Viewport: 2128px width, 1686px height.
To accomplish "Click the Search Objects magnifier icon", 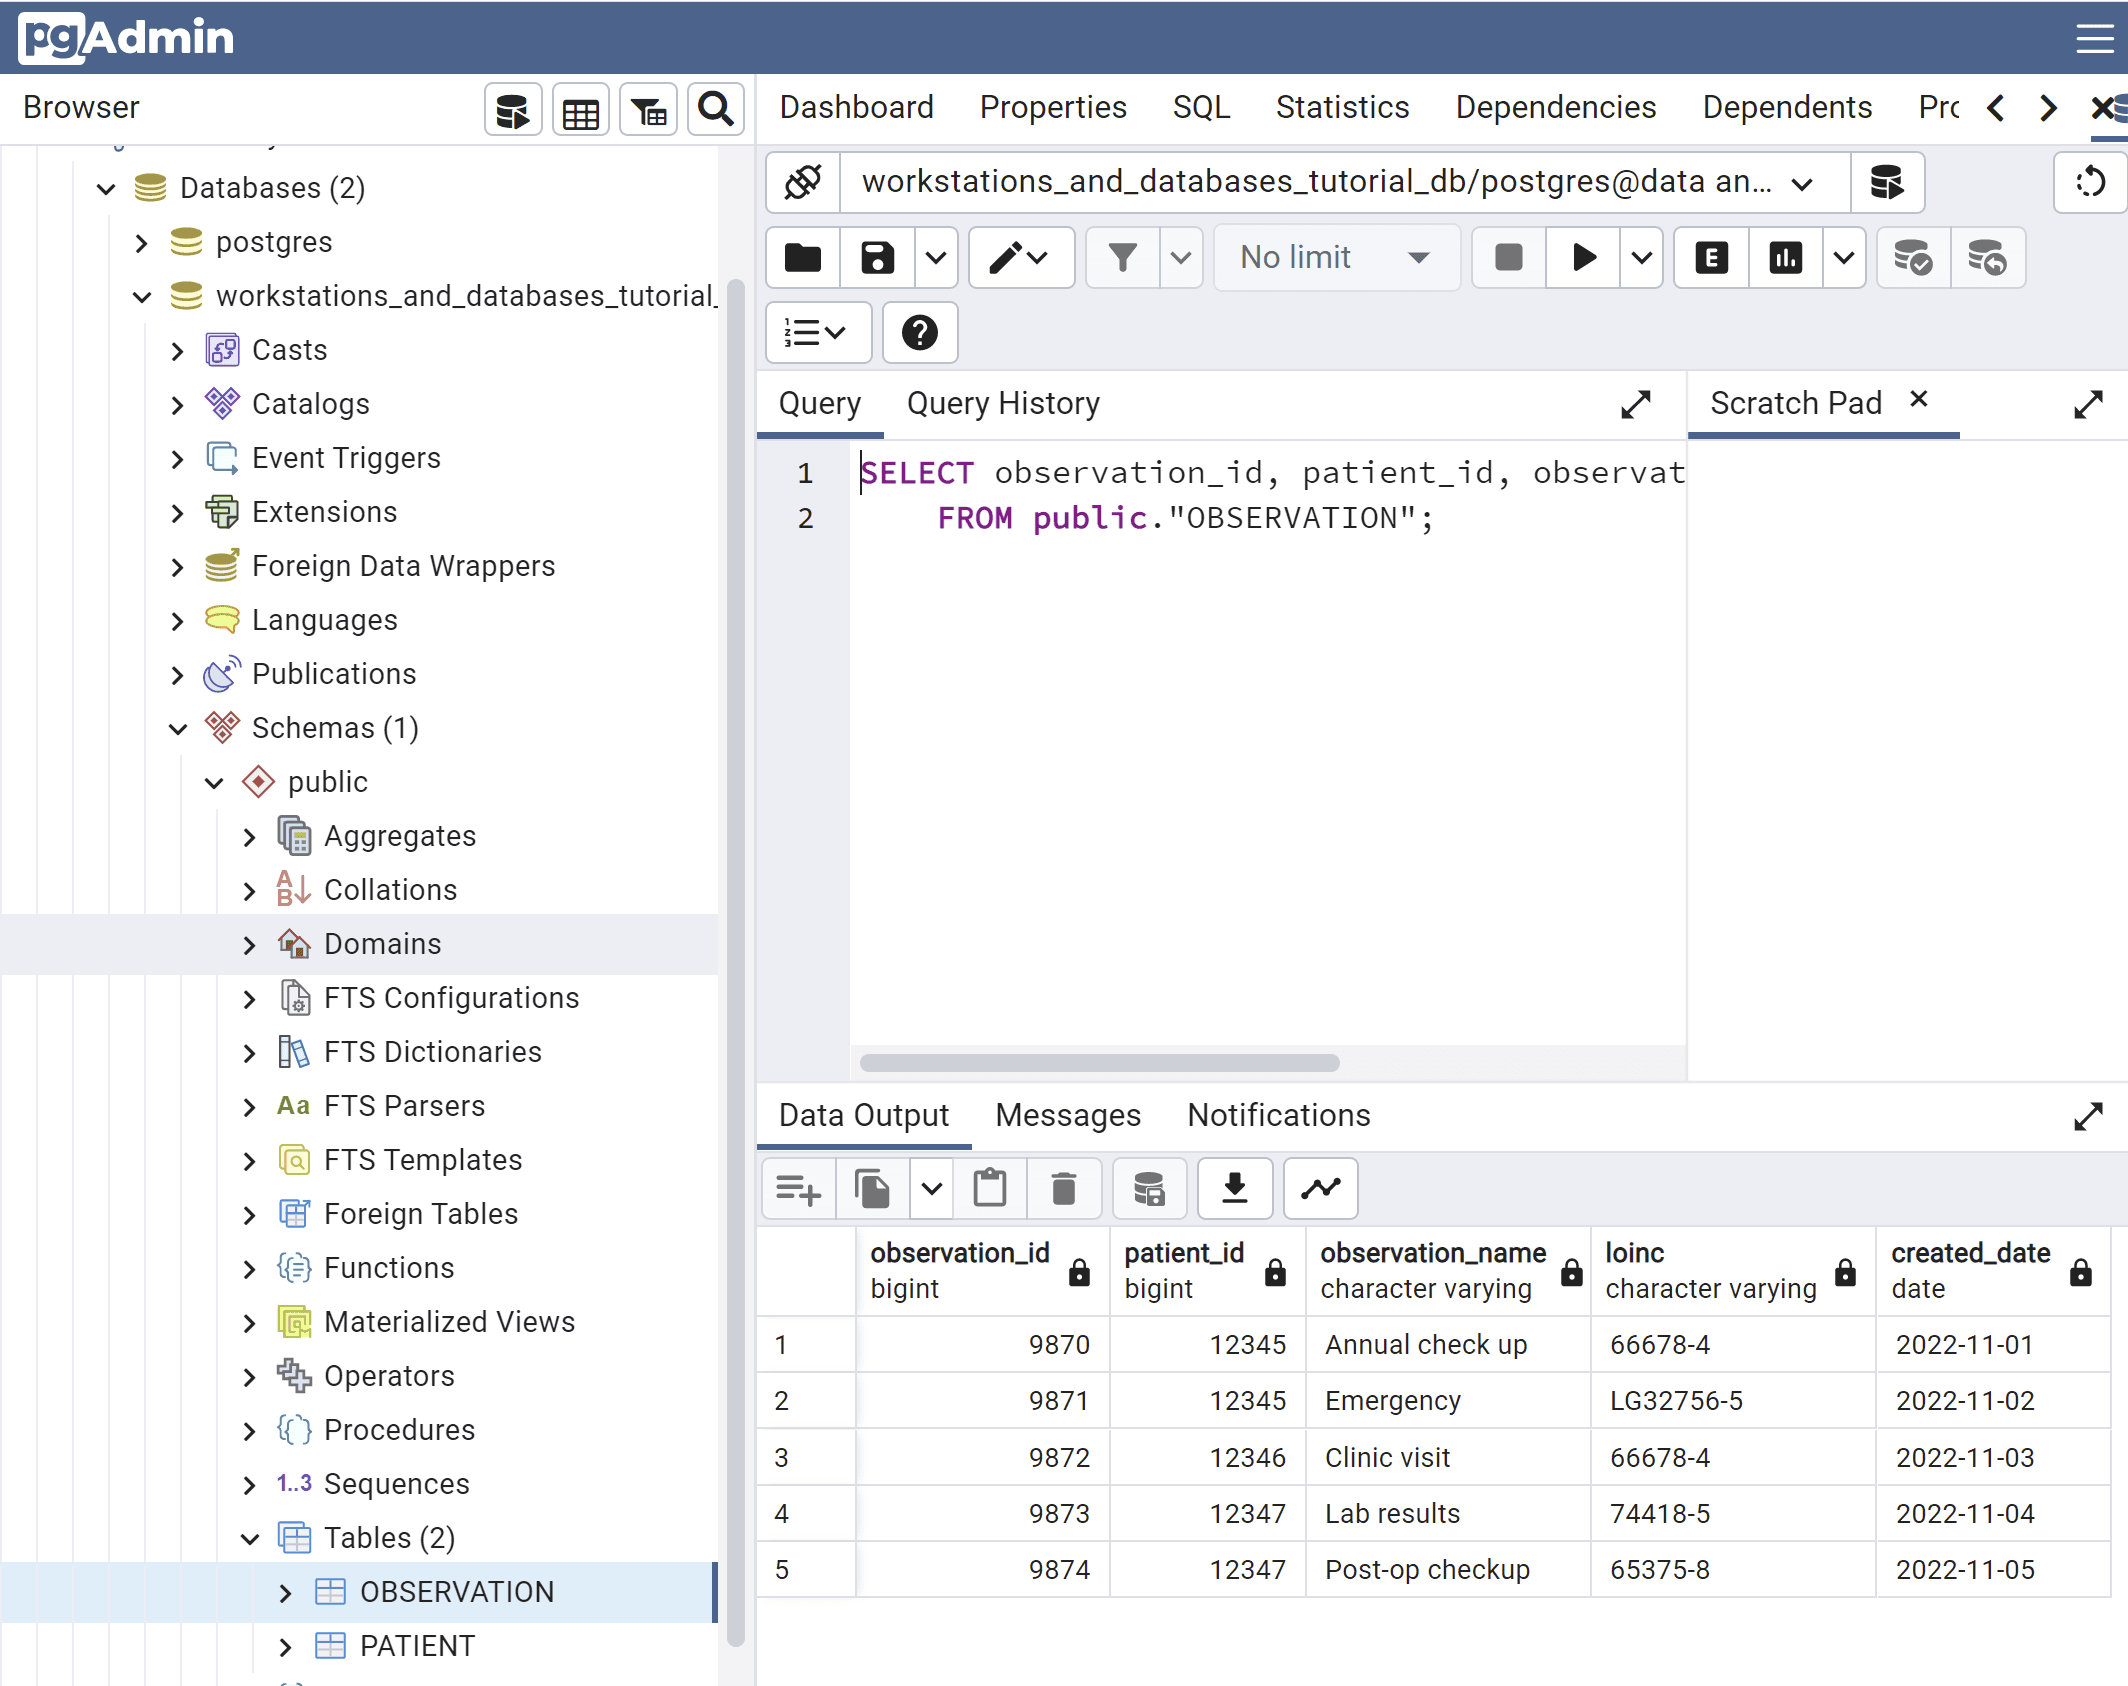I will pyautogui.click(x=715, y=109).
